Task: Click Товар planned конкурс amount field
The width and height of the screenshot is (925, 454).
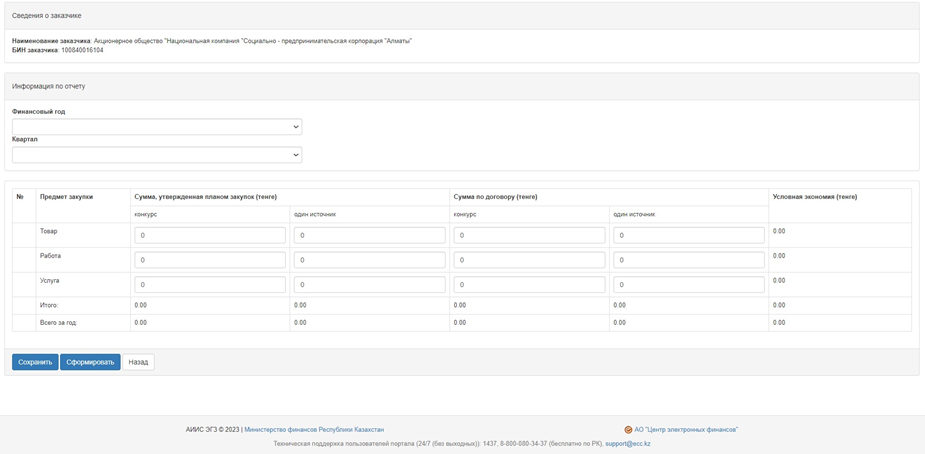Action: click(210, 235)
